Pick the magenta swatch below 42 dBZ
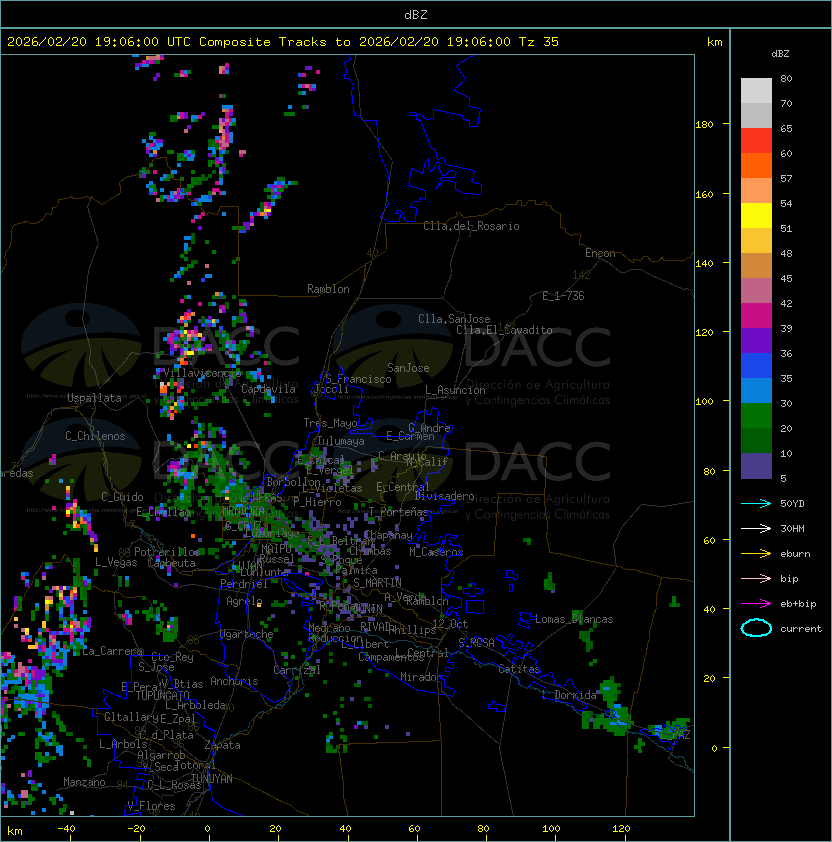Screen dimensions: 832x842 point(756,316)
